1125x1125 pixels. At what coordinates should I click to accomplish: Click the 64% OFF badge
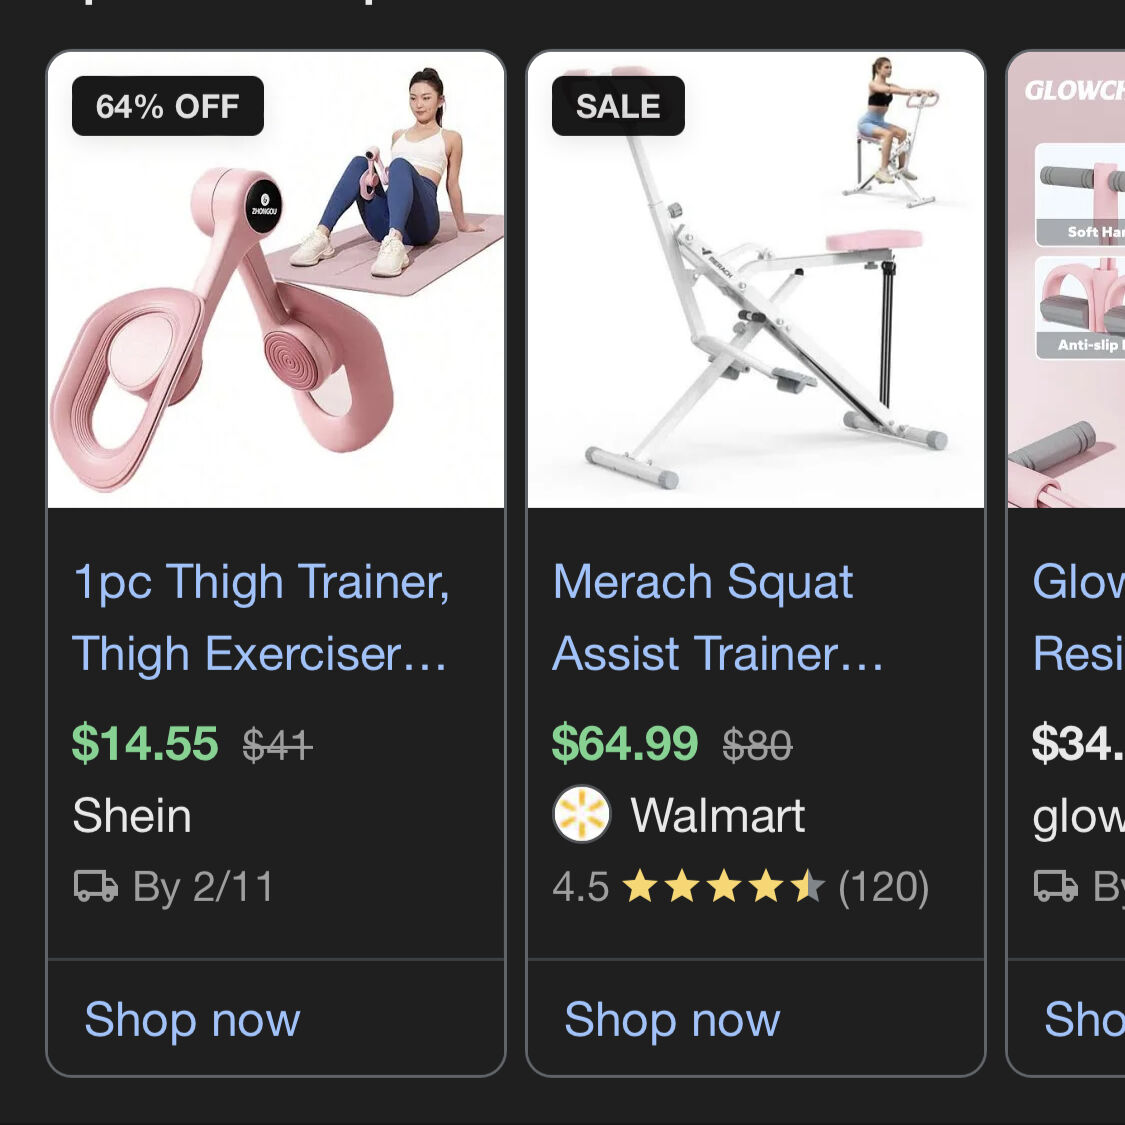[168, 106]
